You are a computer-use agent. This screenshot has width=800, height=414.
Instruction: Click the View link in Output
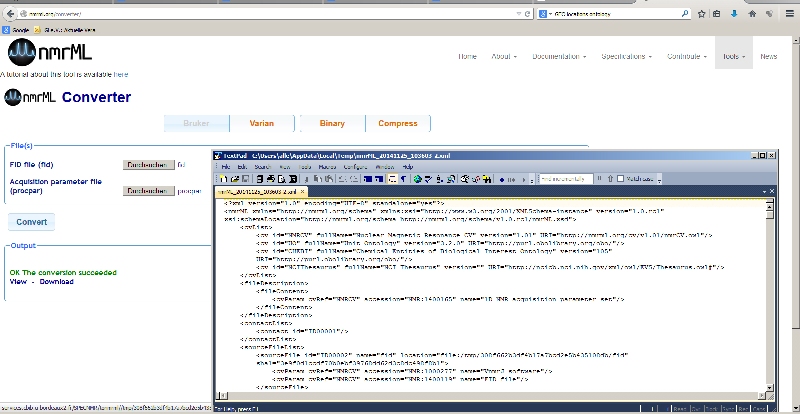click(18, 282)
